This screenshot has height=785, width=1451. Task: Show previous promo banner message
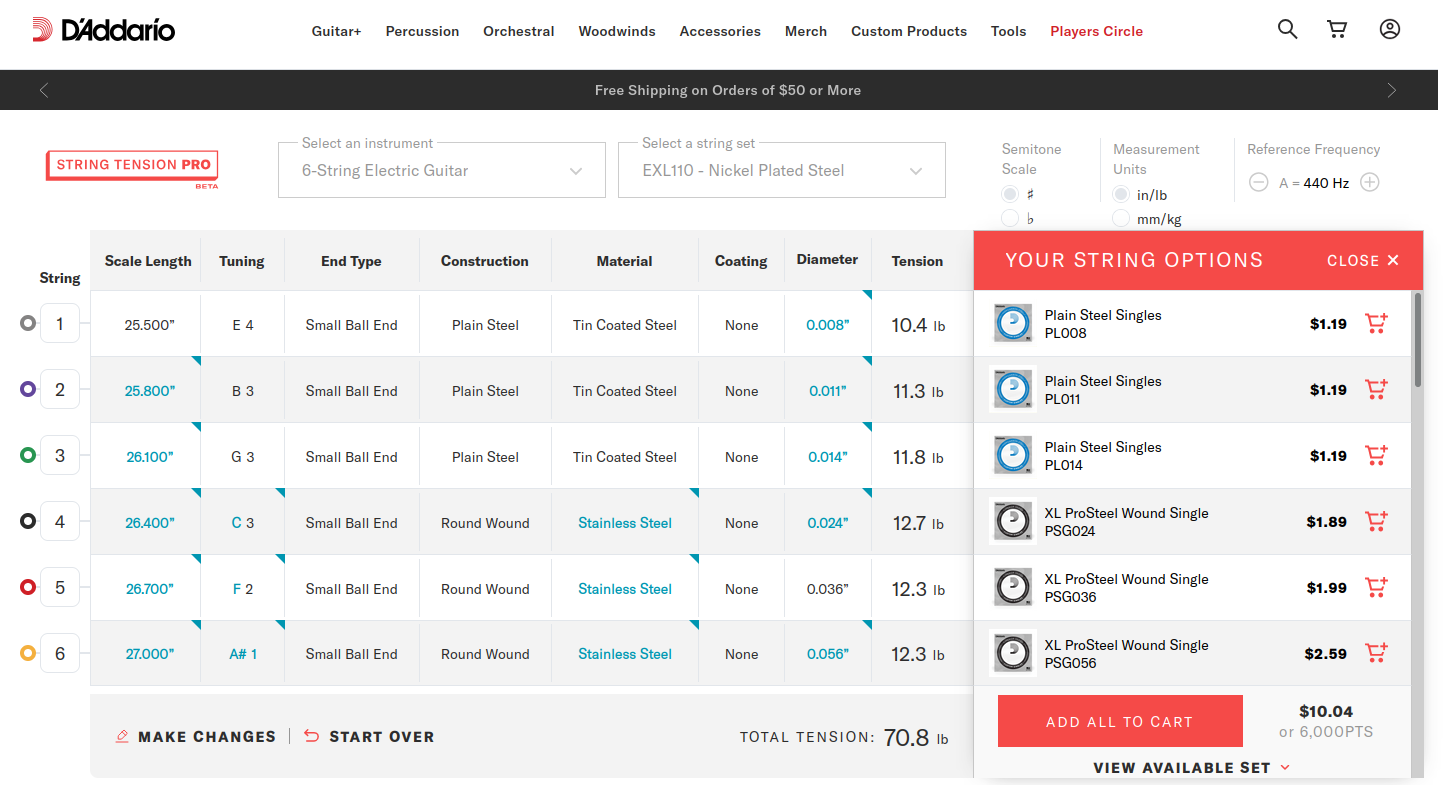(x=44, y=90)
